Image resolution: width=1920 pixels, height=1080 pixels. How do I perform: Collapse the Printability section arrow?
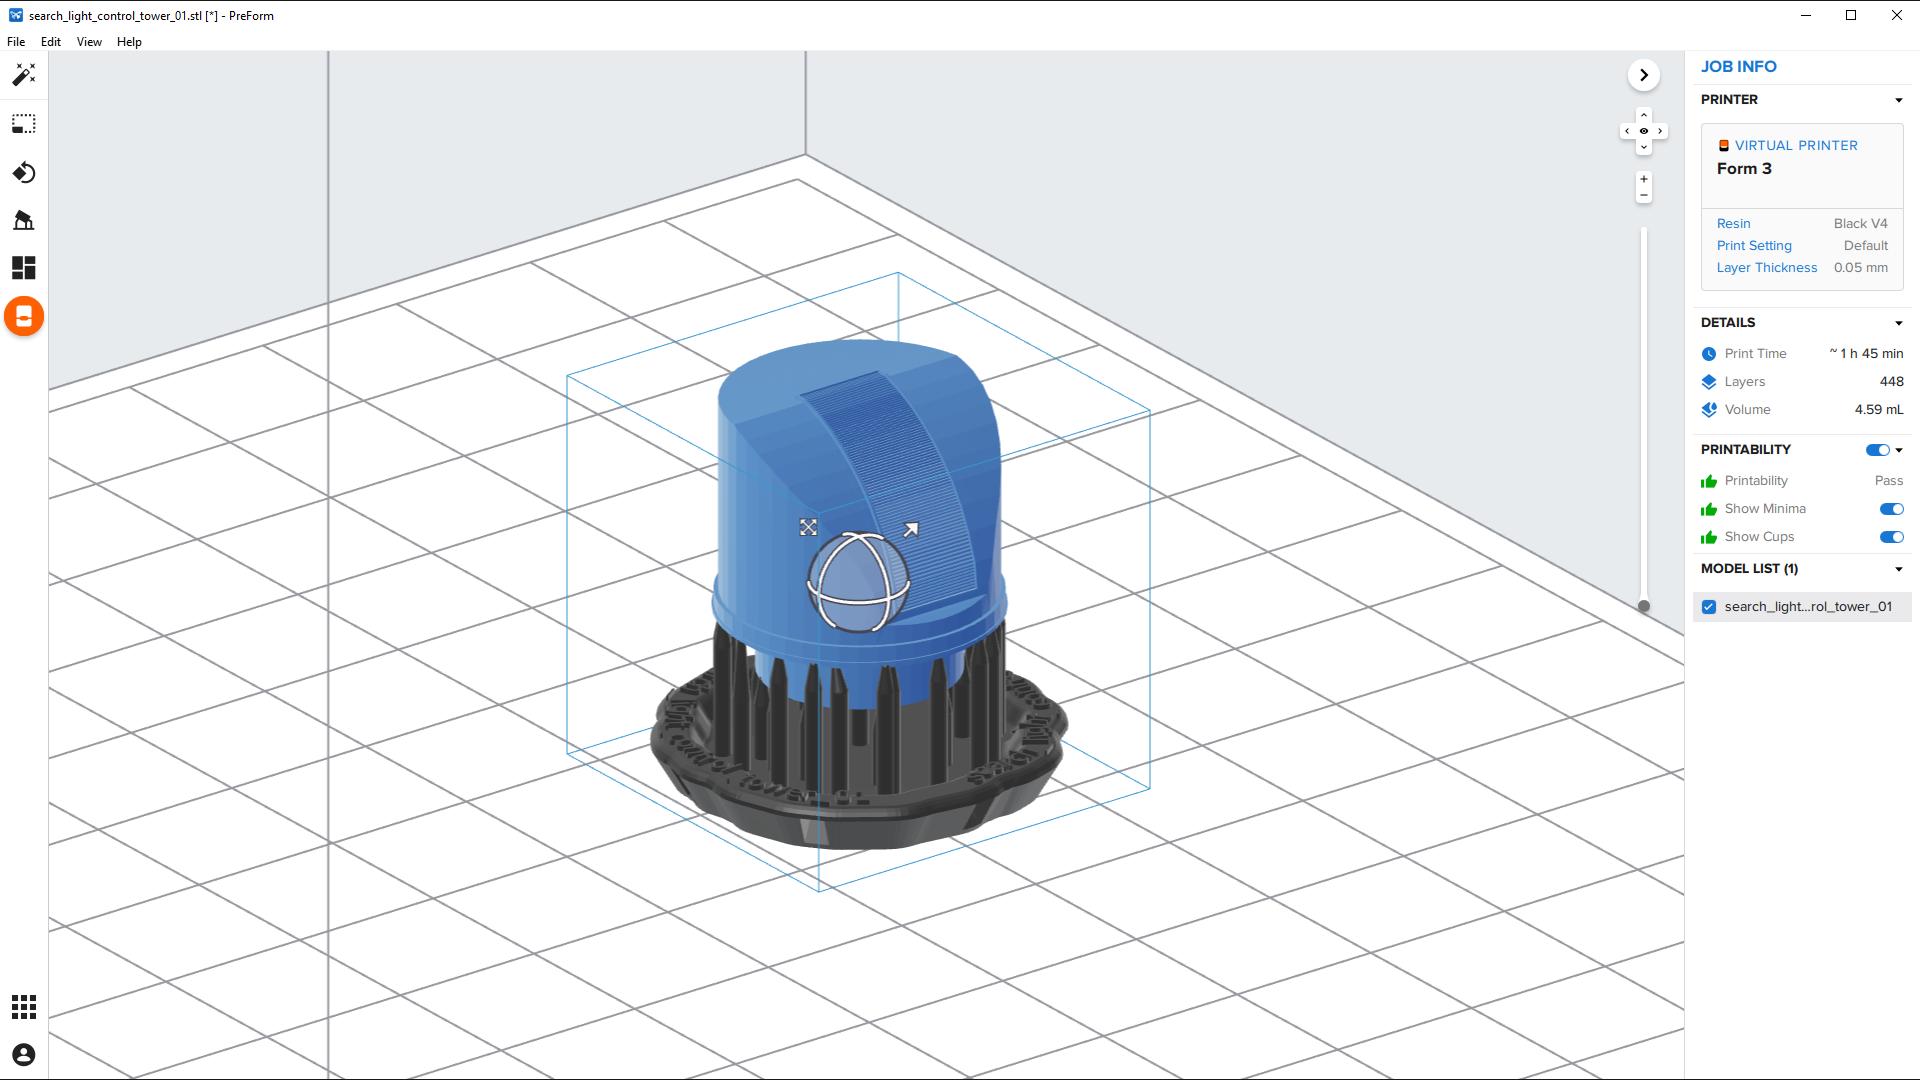(1899, 450)
